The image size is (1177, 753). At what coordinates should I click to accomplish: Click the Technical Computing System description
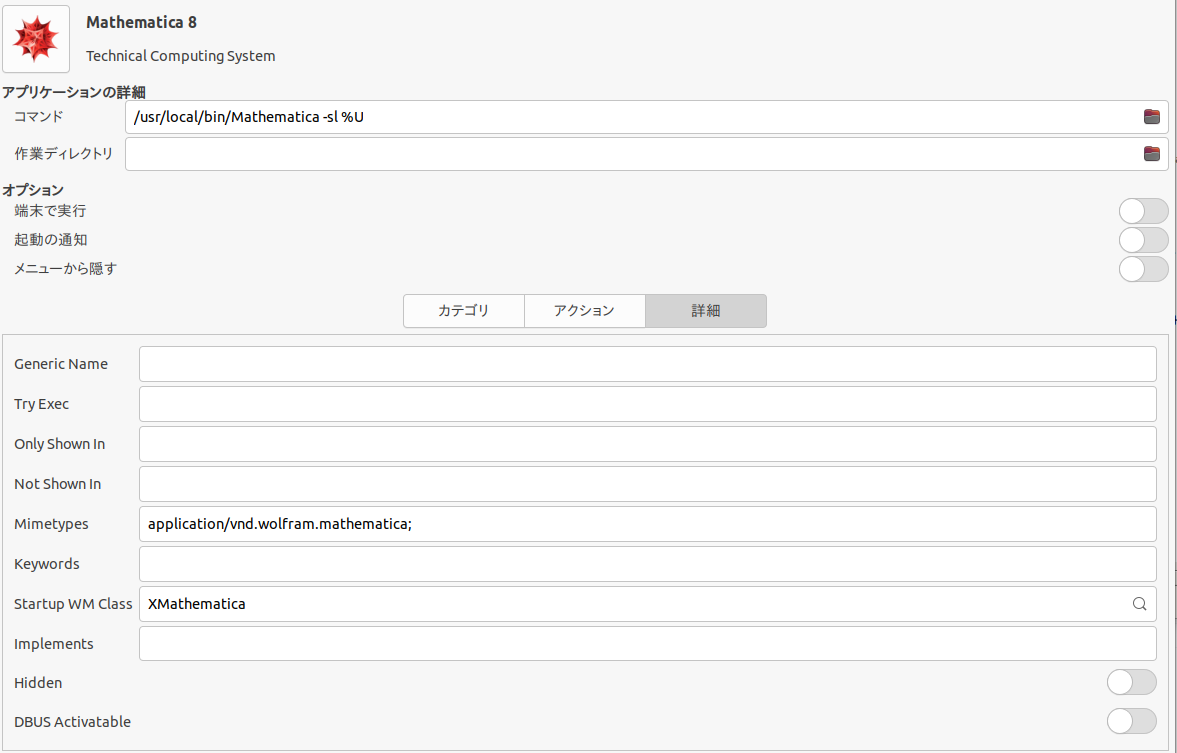[x=180, y=56]
